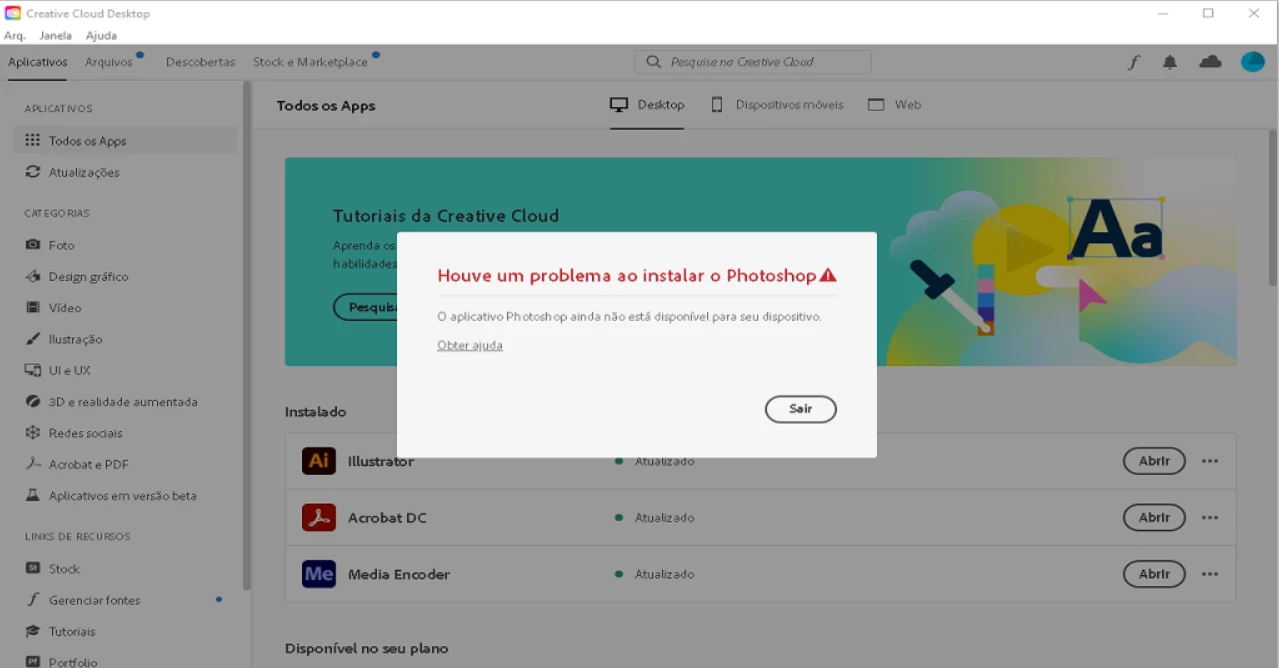1279x668 pixels.
Task: Click the Creative Cloud search field
Action: [x=752, y=62]
